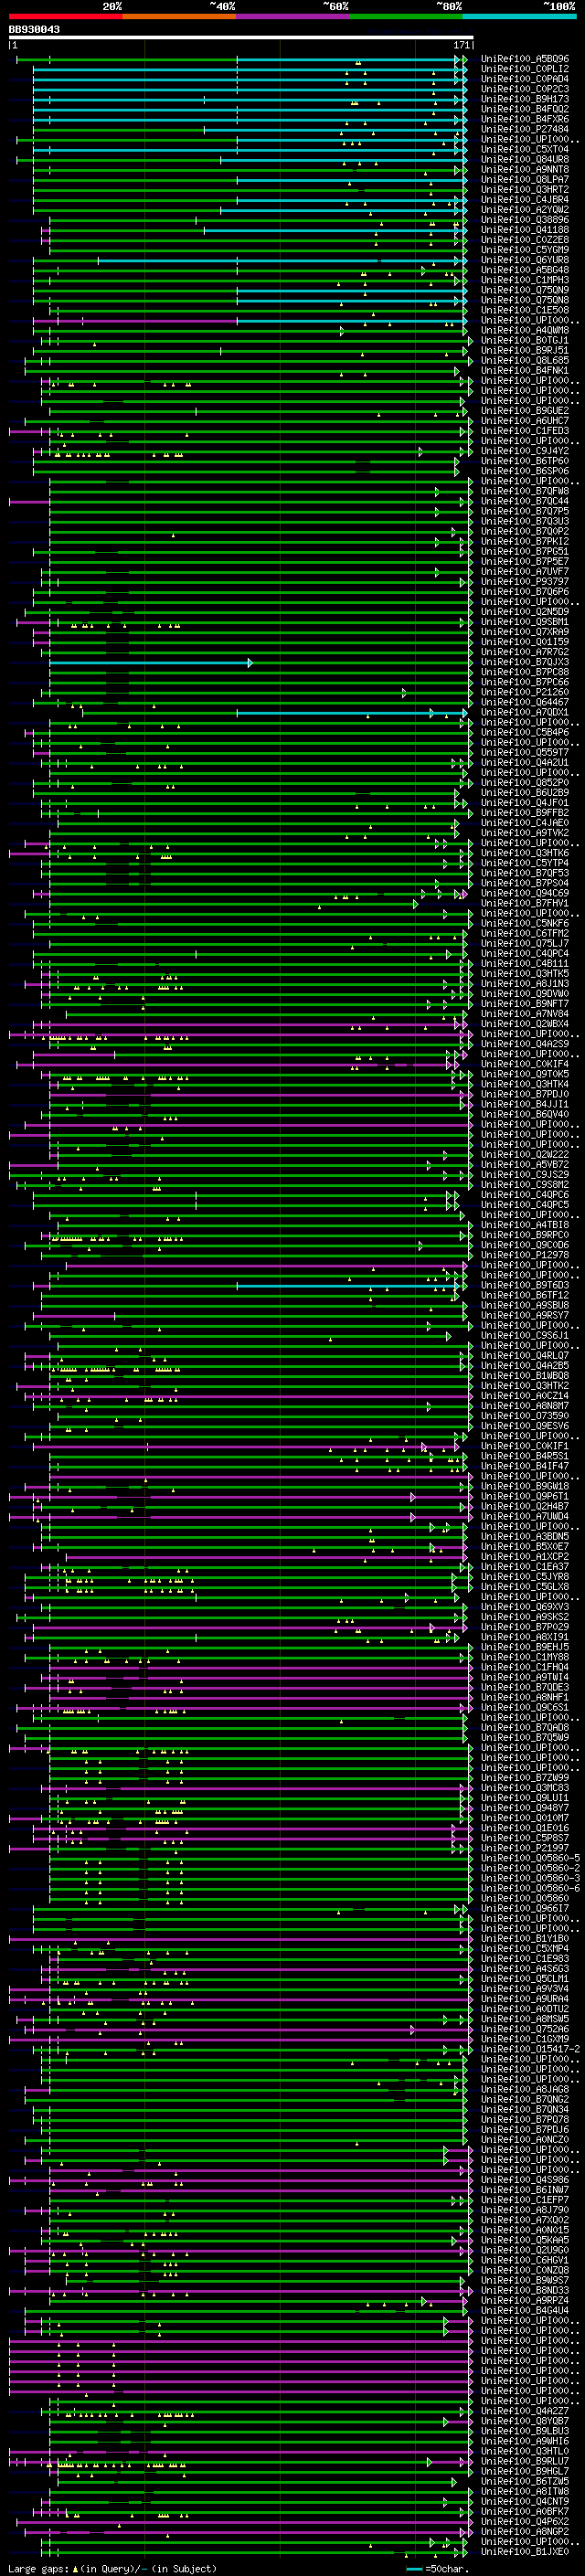585x2576 pixels.
Task: Select label UniRef100_Q6YUR8
Action: [524, 260]
